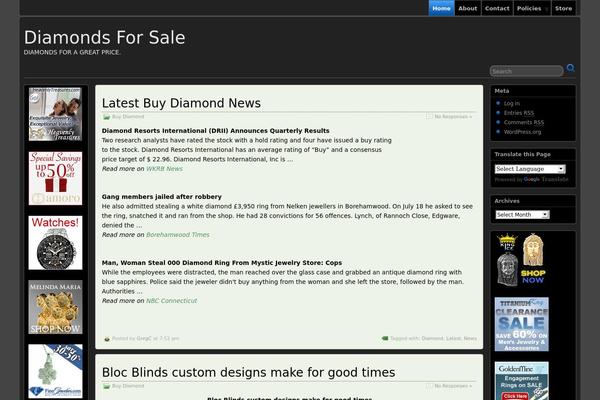Image resolution: width=600 pixels, height=400 pixels.
Task: Click the 'DIAMONDS FOR A GREAT PRICE.' tagline
Action: pyautogui.click(x=72, y=52)
